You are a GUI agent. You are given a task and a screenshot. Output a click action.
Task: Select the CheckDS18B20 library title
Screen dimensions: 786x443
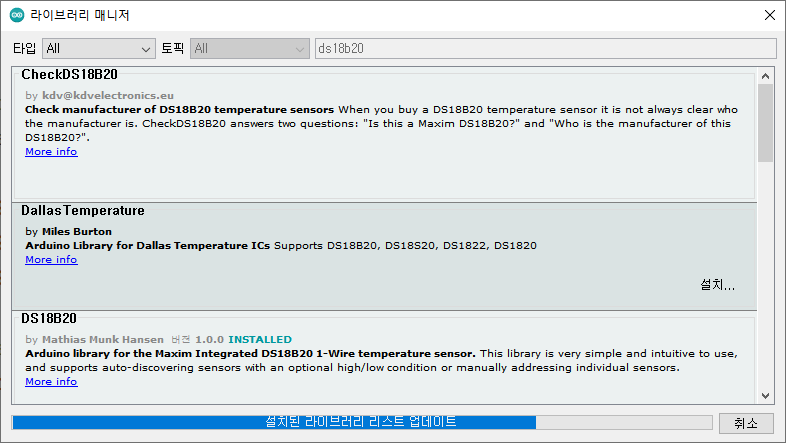69,75
